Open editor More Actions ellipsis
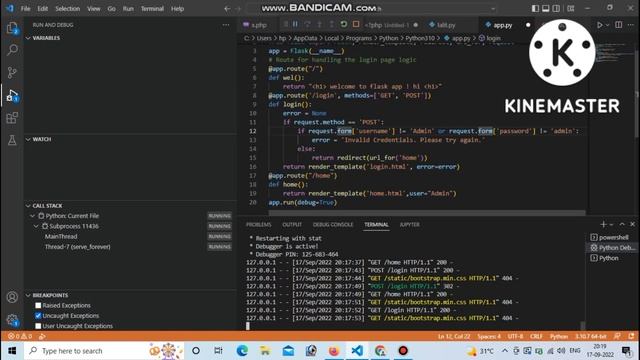The width and height of the screenshot is (640, 360). (631, 25)
